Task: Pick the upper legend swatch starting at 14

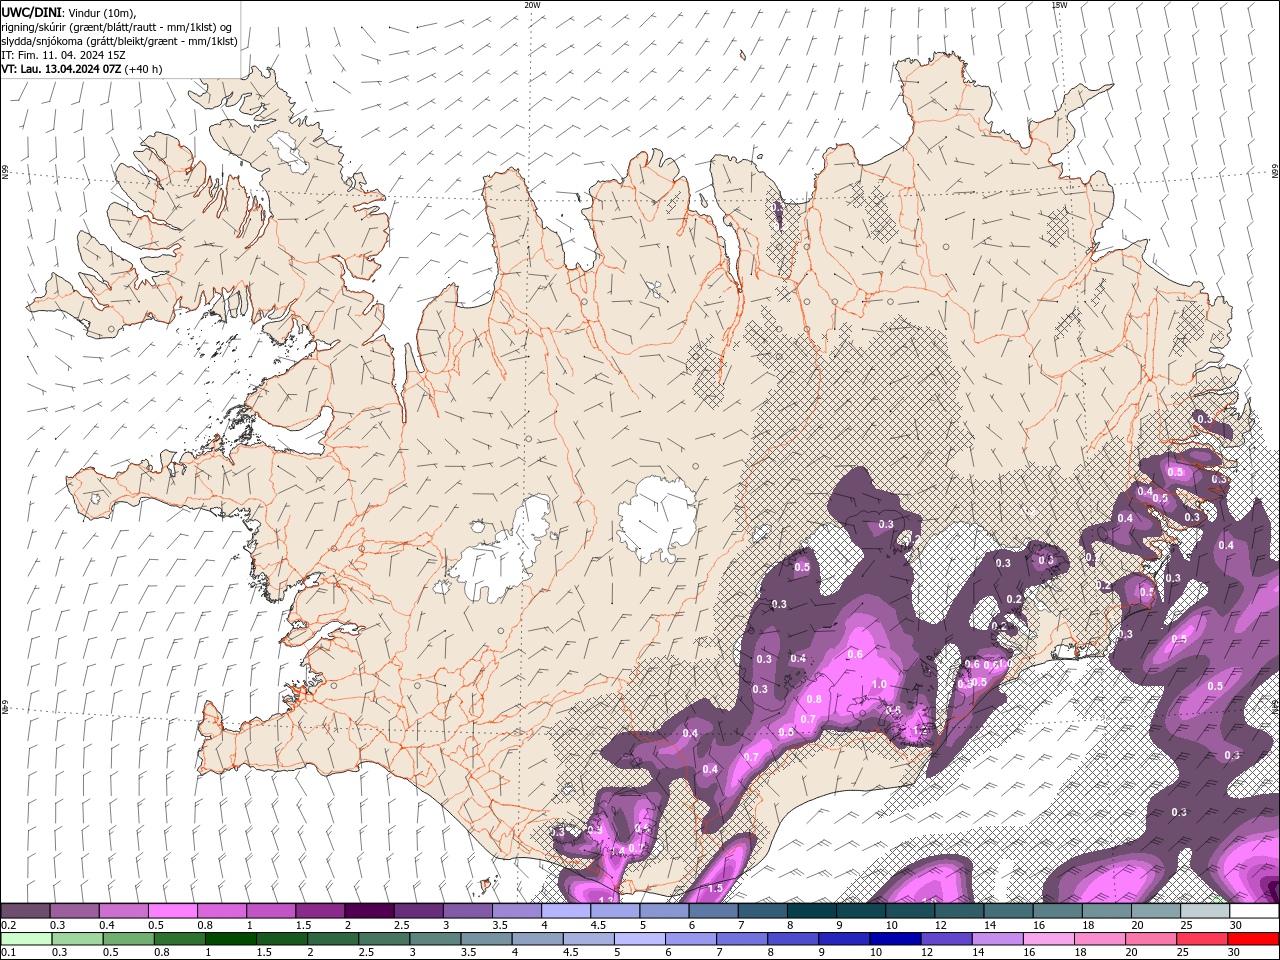Action: click(1007, 911)
